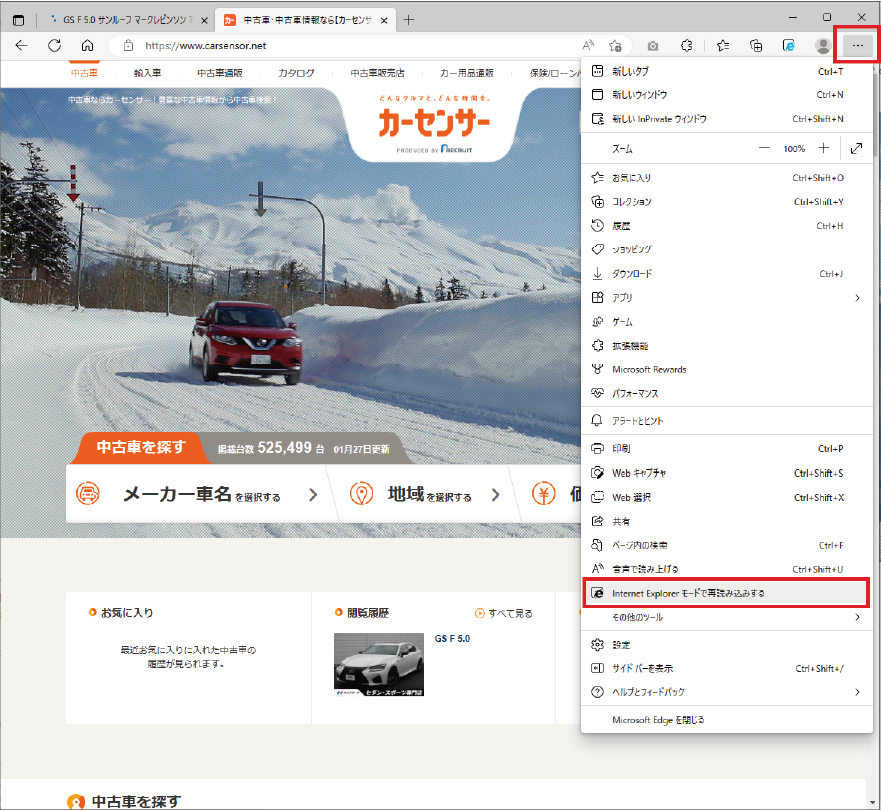Close the GS F 5.0 tab
Image resolution: width=881 pixels, height=811 pixels.
point(205,20)
